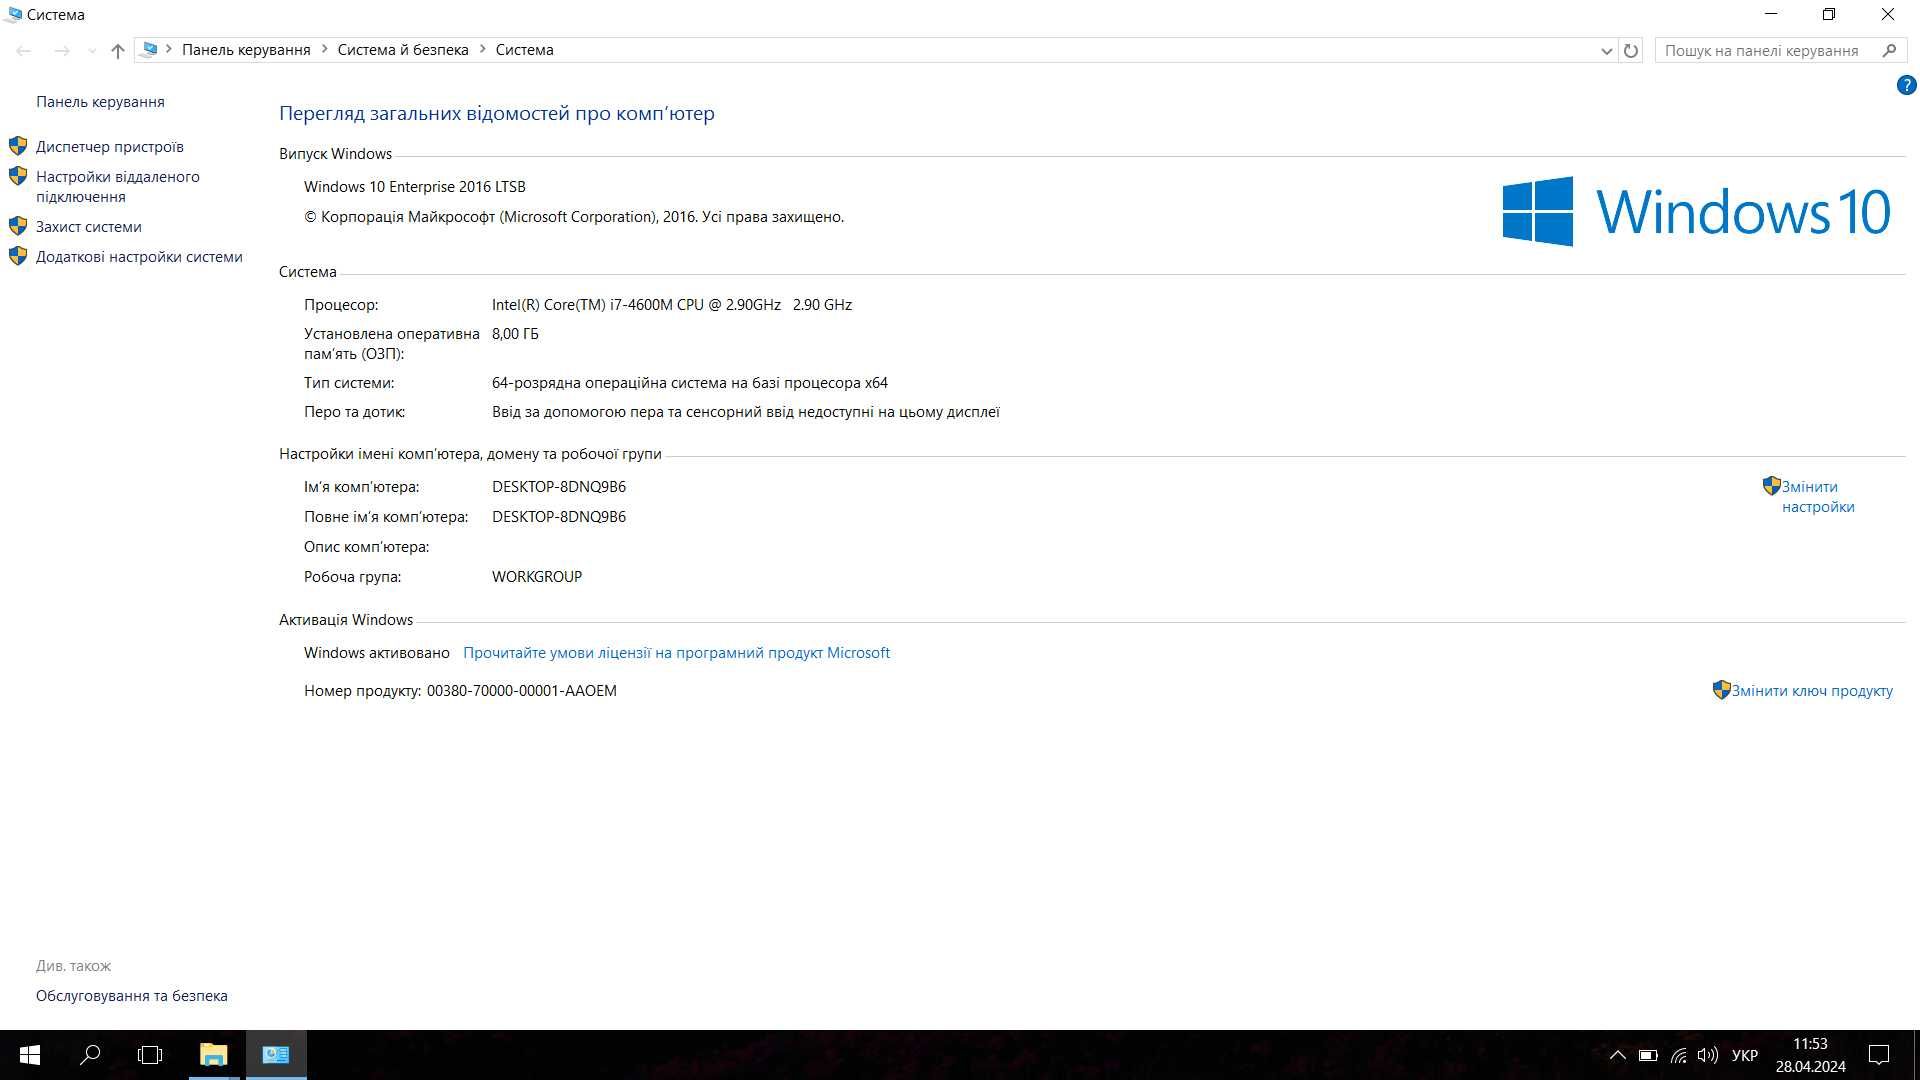
Task: Click search magnifier in search box
Action: [x=1889, y=50]
